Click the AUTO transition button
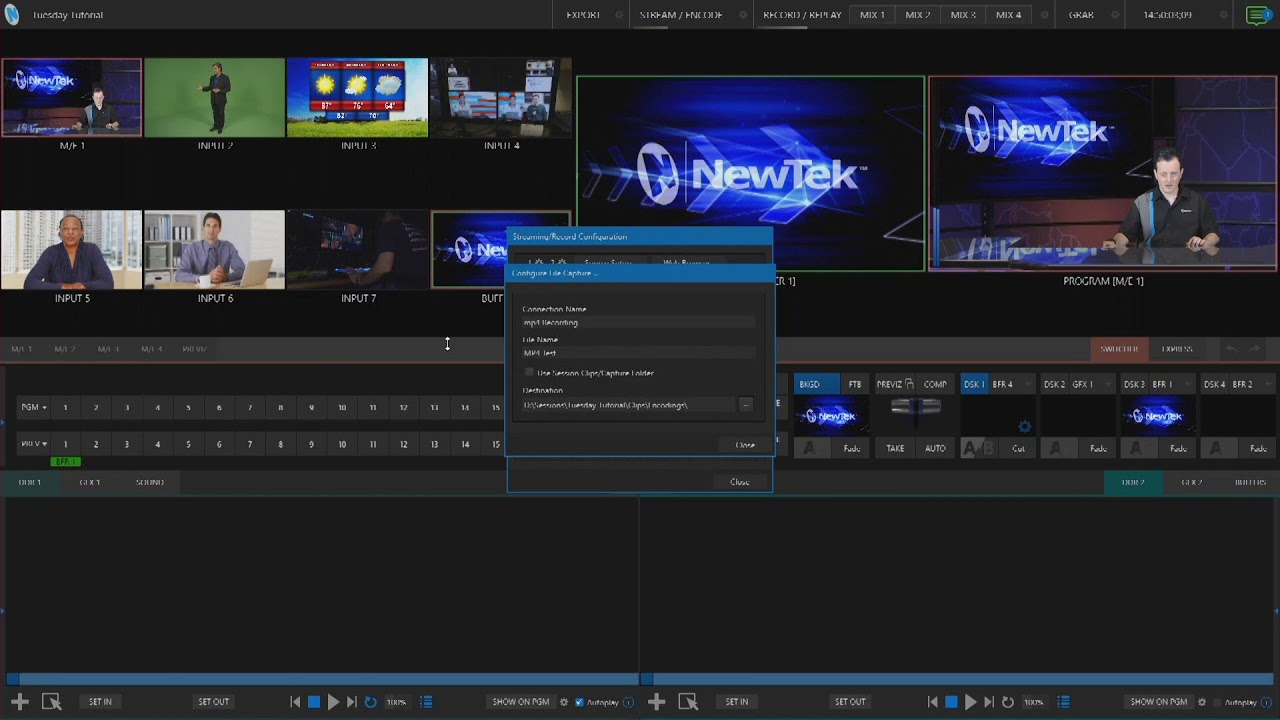 [935, 448]
